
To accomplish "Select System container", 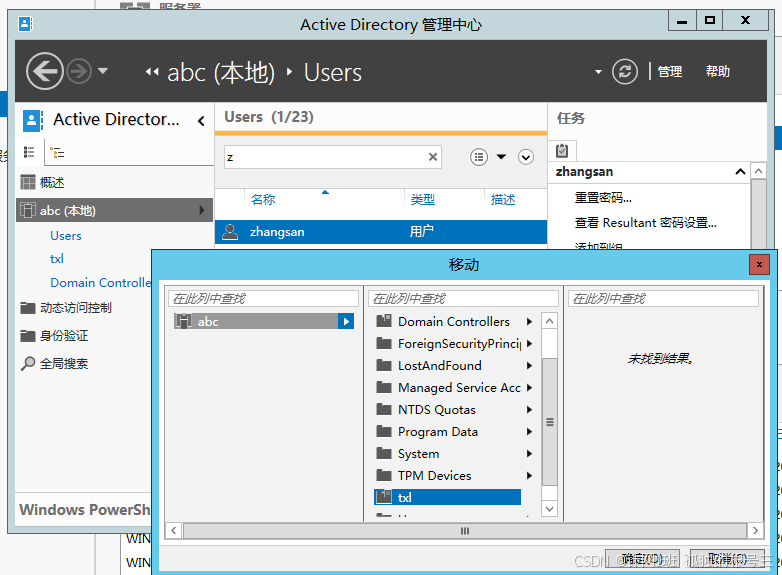I will 418,453.
